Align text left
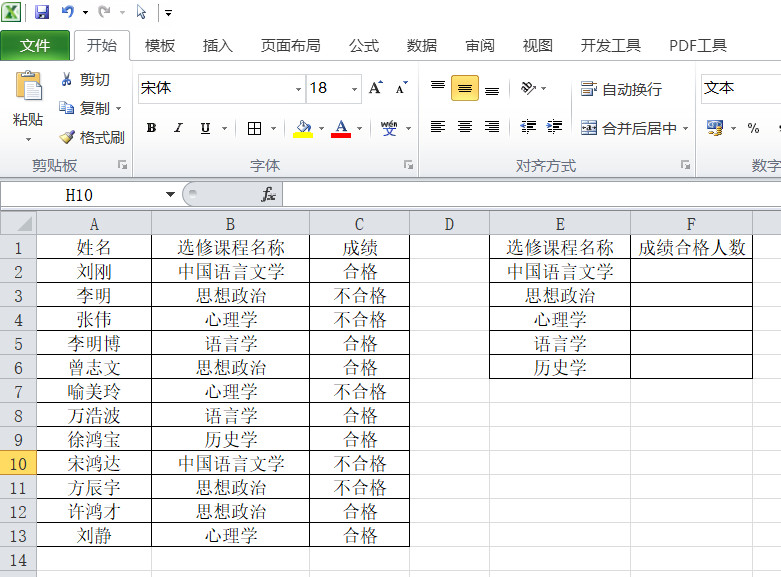The width and height of the screenshot is (781, 577). click(x=438, y=127)
